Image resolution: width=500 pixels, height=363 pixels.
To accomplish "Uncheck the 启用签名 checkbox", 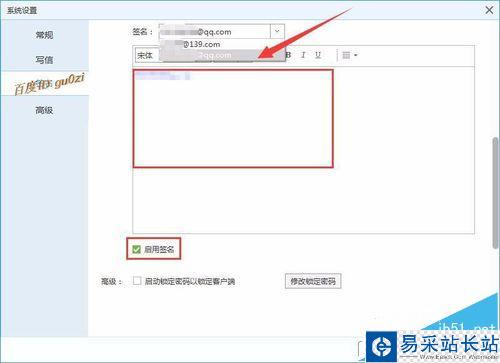I will [136, 249].
